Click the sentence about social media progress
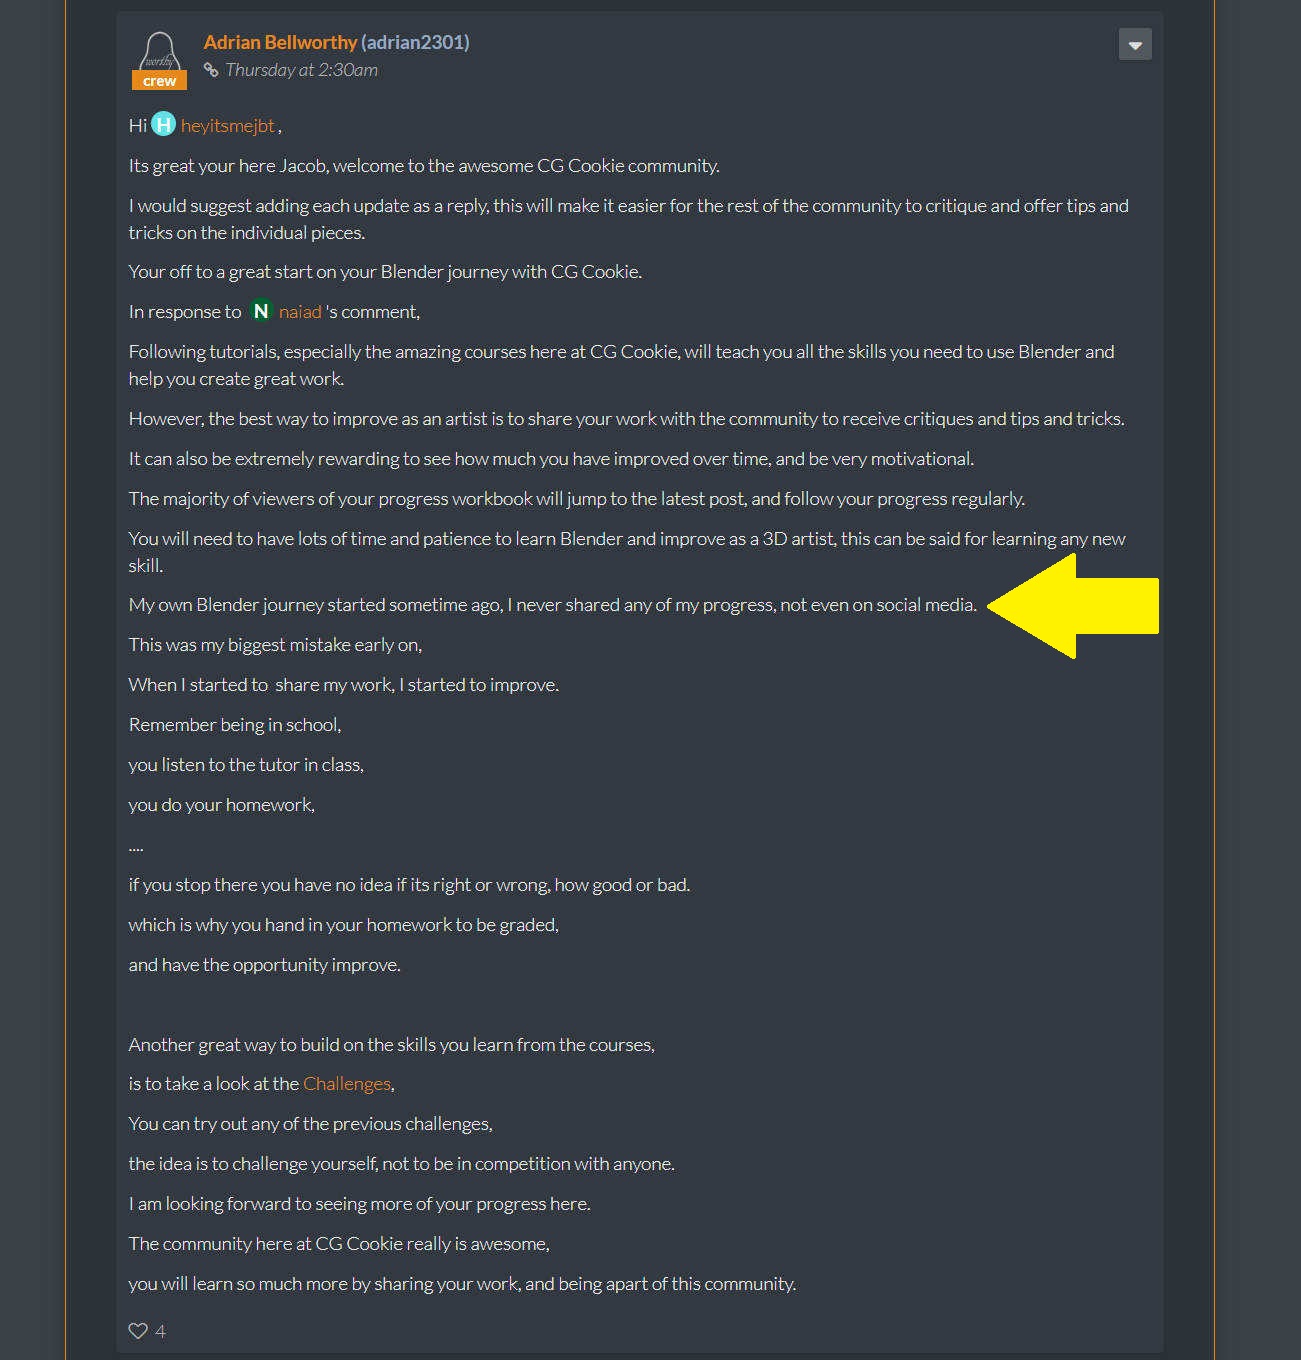 tap(553, 605)
